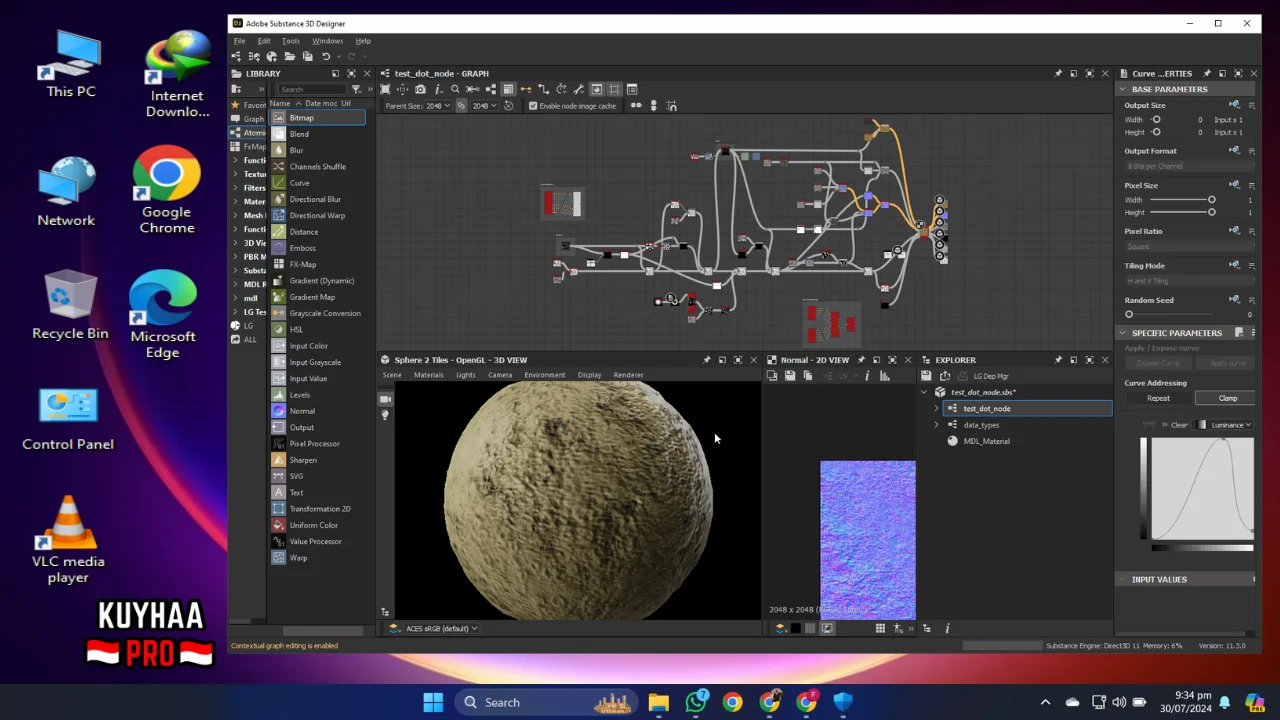Click the new graph icon in main toolbar
The height and width of the screenshot is (720, 1280).
236,56
